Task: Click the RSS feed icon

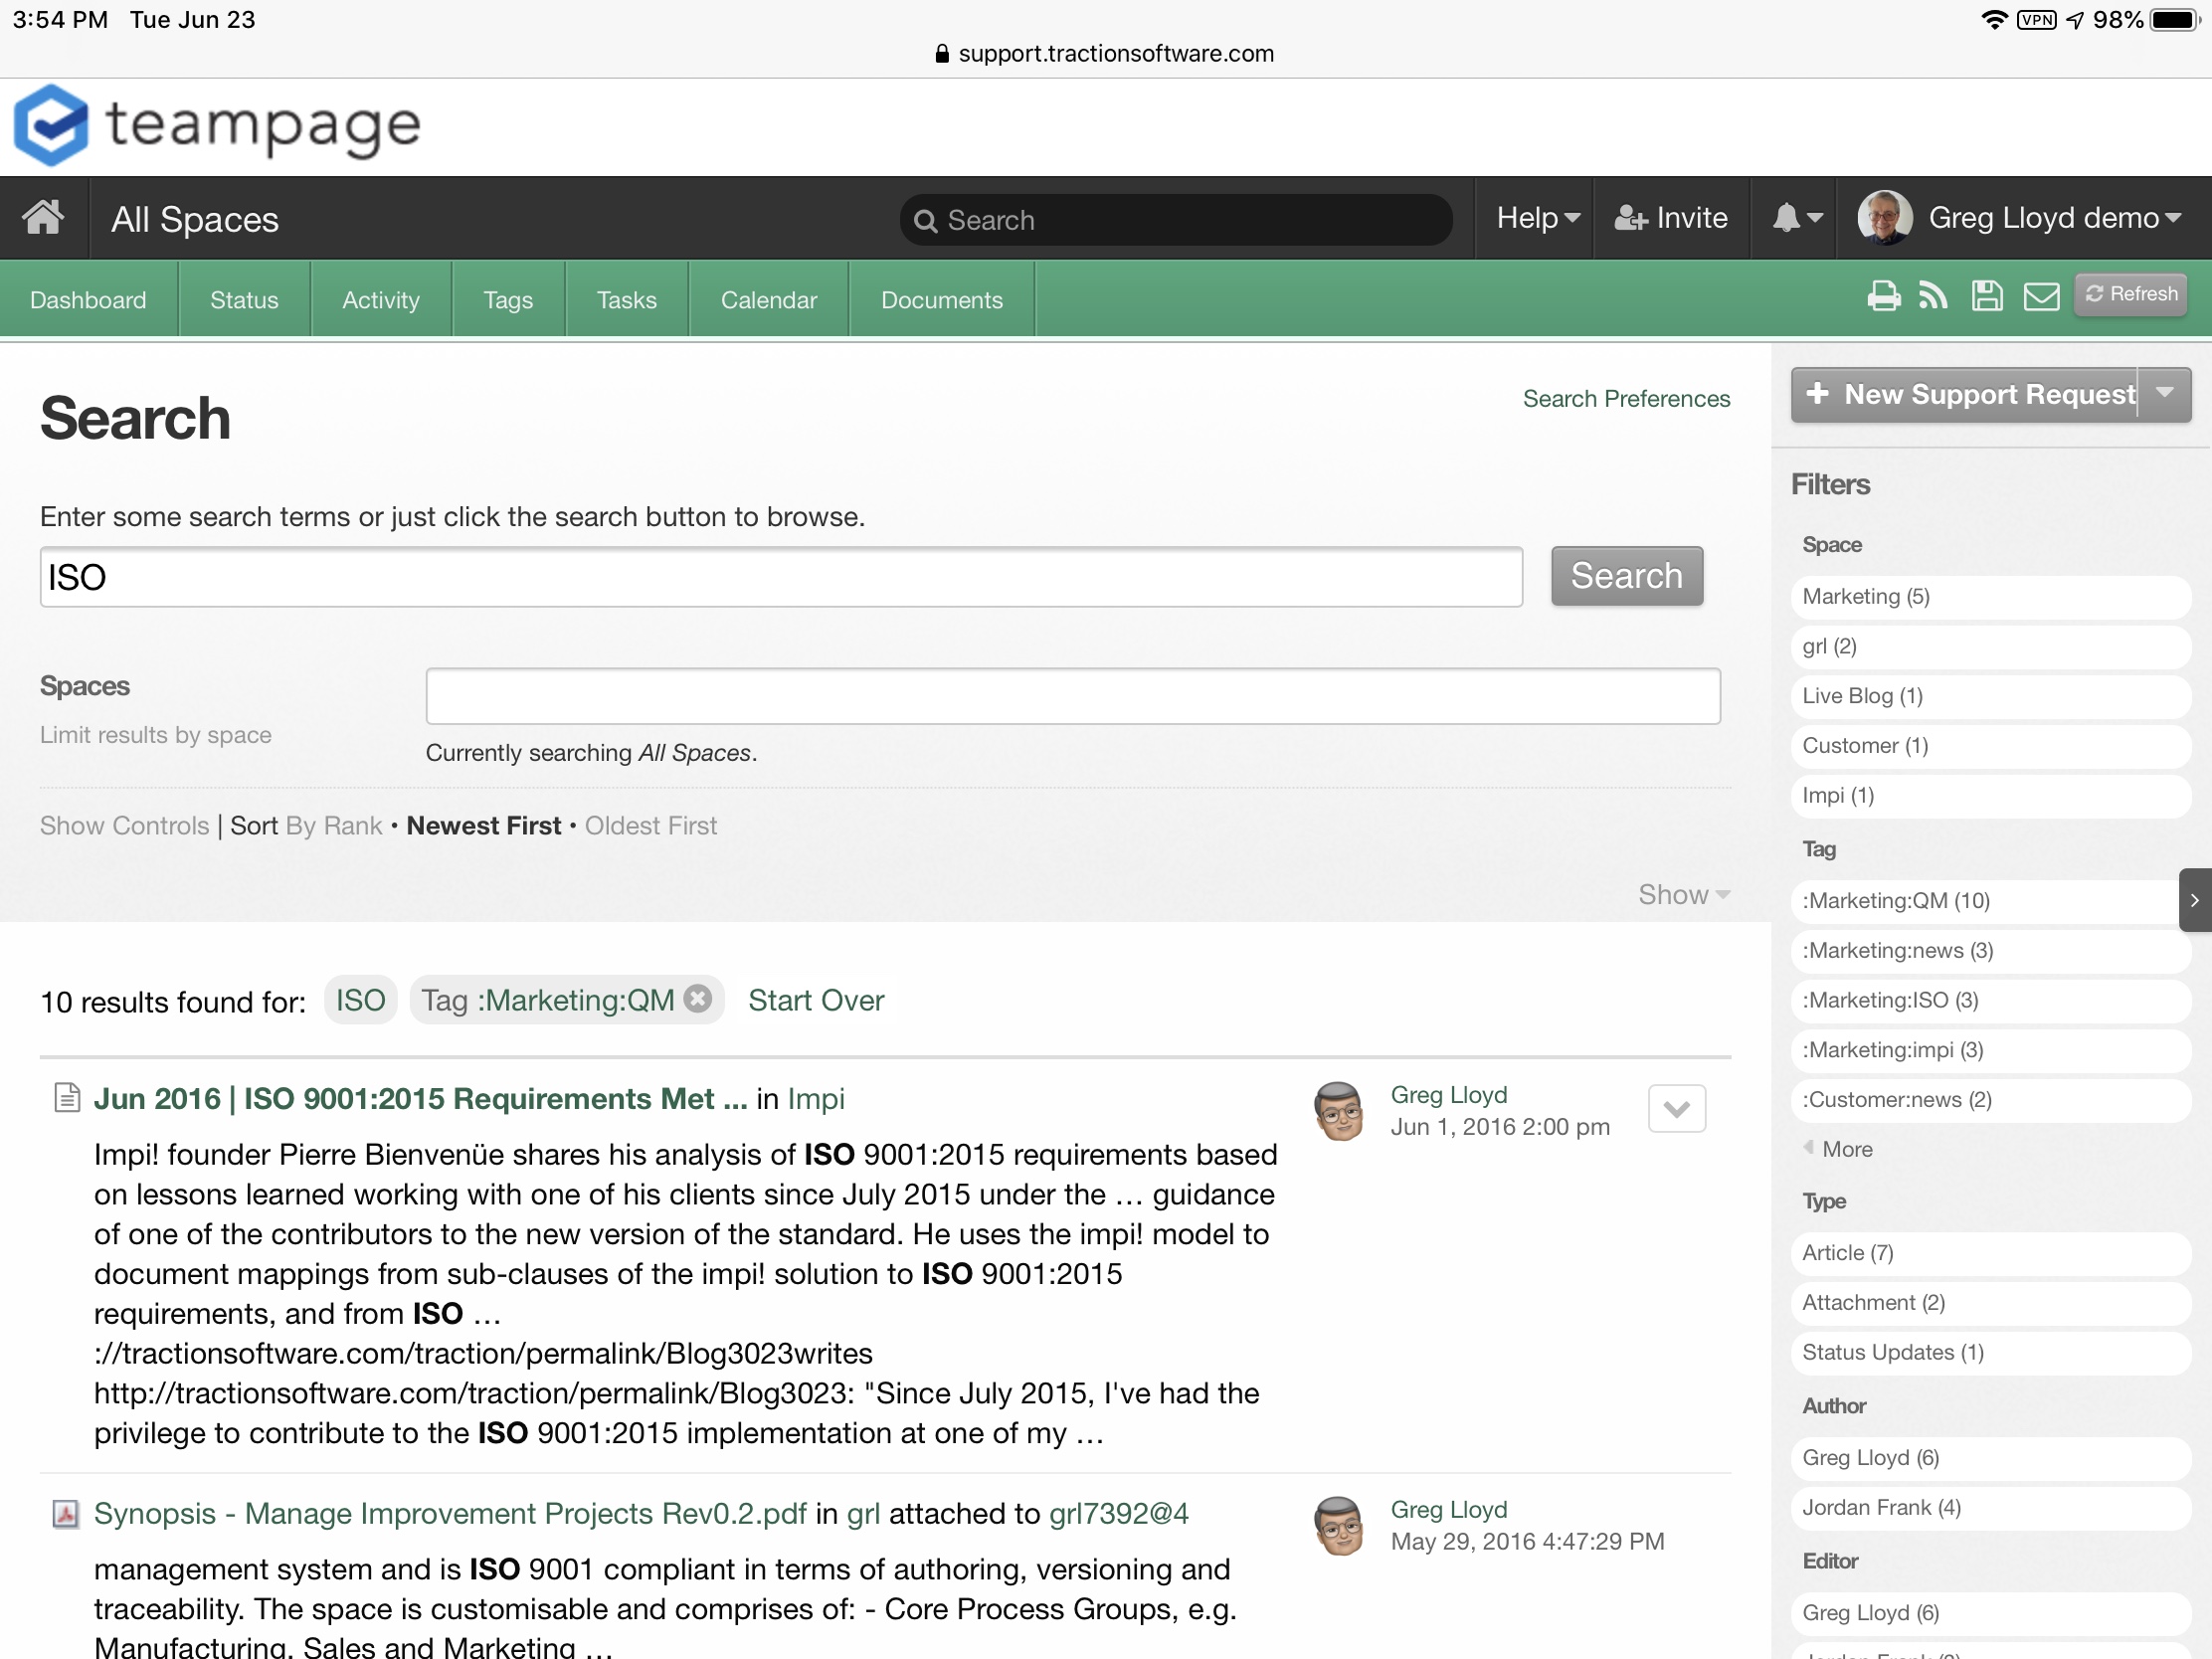Action: point(1933,296)
